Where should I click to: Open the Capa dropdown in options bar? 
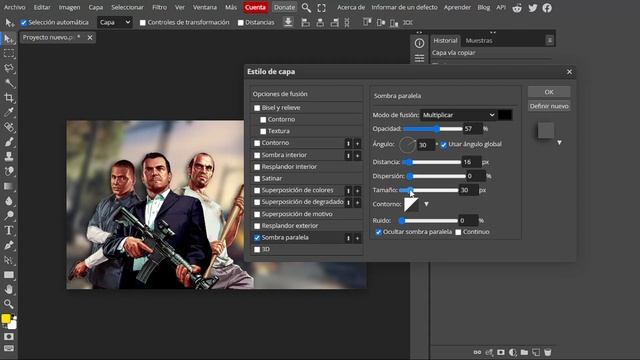click(x=115, y=22)
